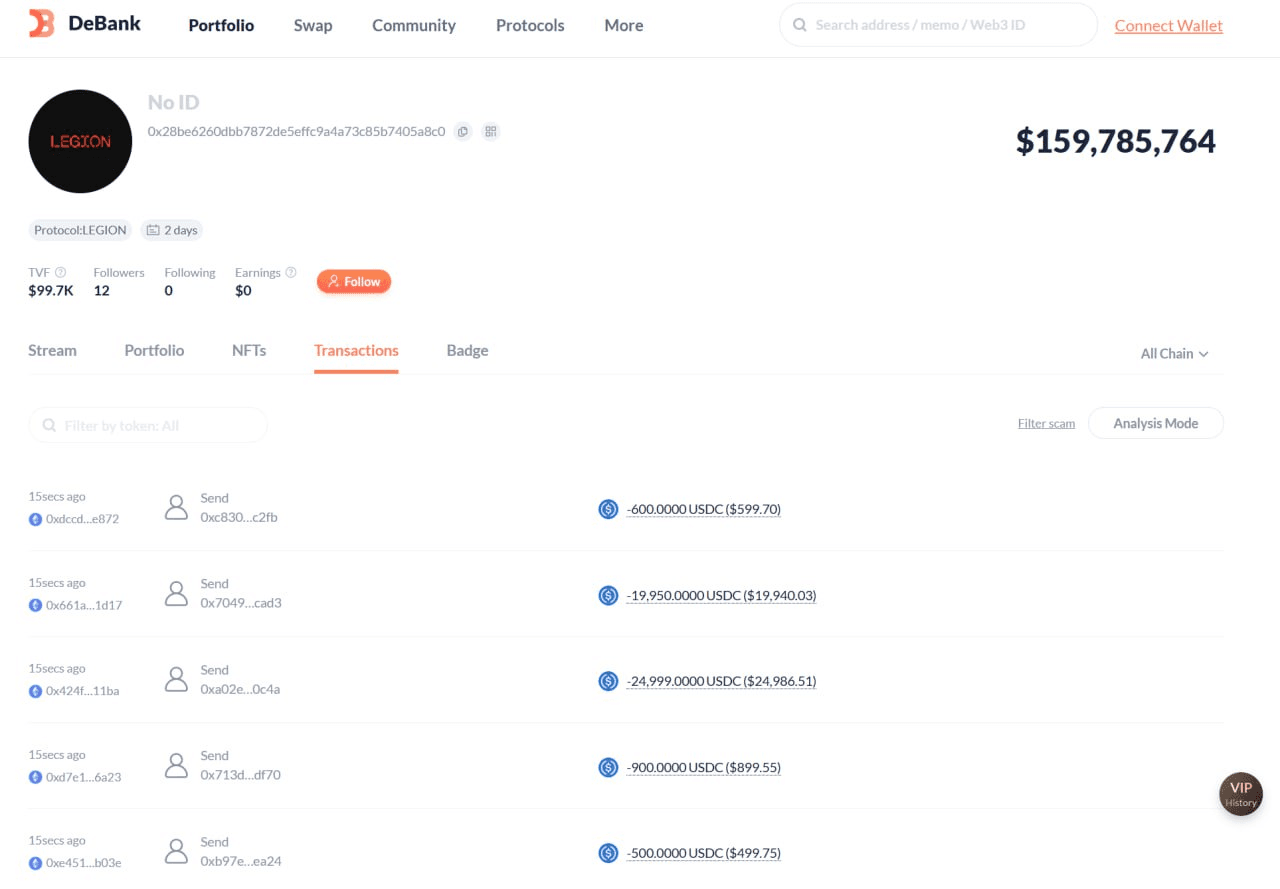Toggle Analysis Mode
1280x889 pixels.
click(x=1155, y=423)
